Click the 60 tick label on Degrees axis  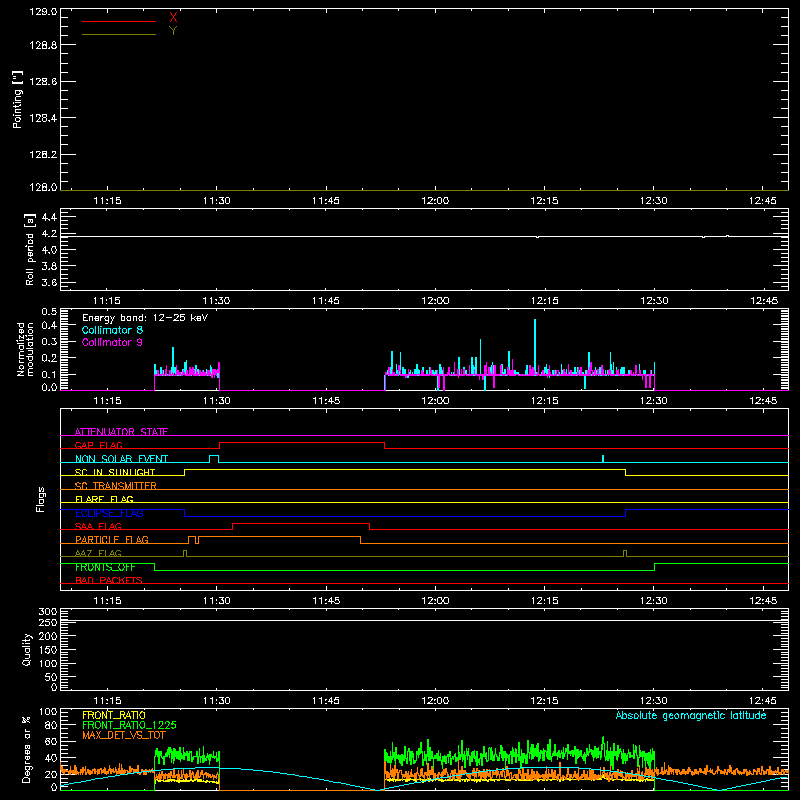[x=51, y=741]
